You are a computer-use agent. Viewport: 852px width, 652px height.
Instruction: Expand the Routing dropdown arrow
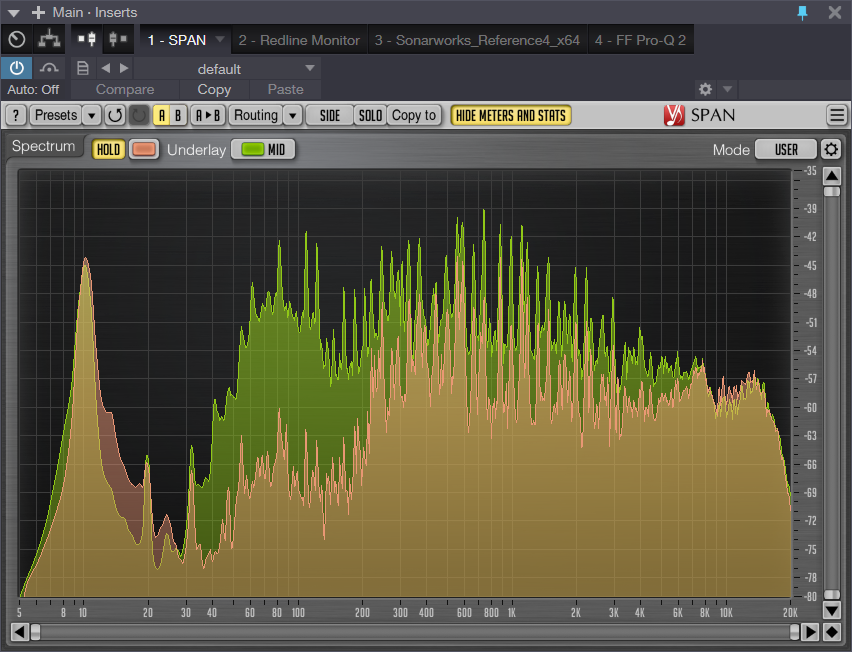(292, 115)
